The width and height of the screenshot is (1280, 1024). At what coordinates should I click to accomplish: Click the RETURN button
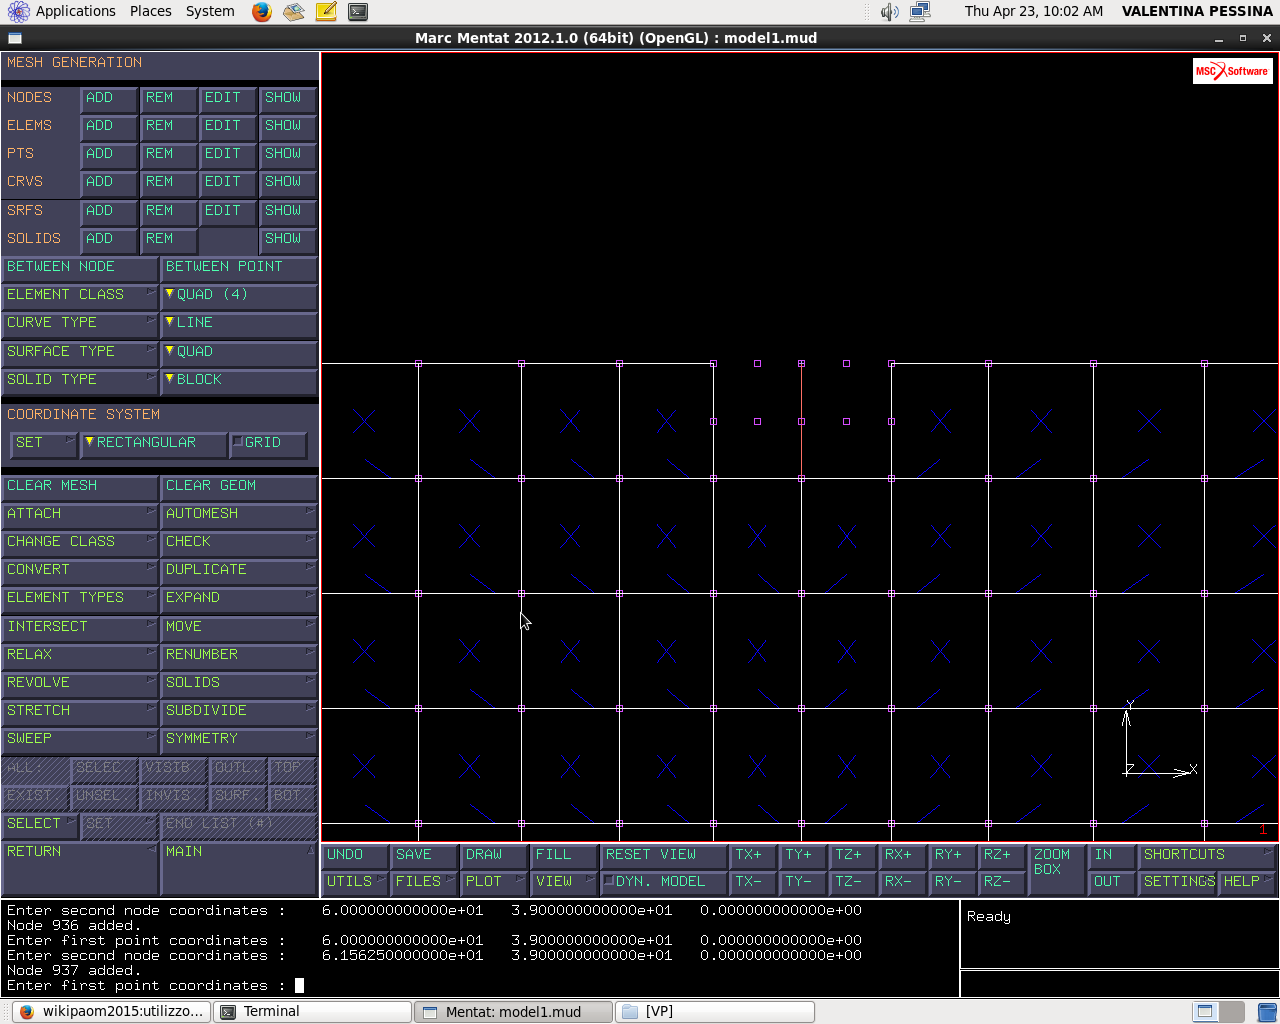tap(80, 868)
